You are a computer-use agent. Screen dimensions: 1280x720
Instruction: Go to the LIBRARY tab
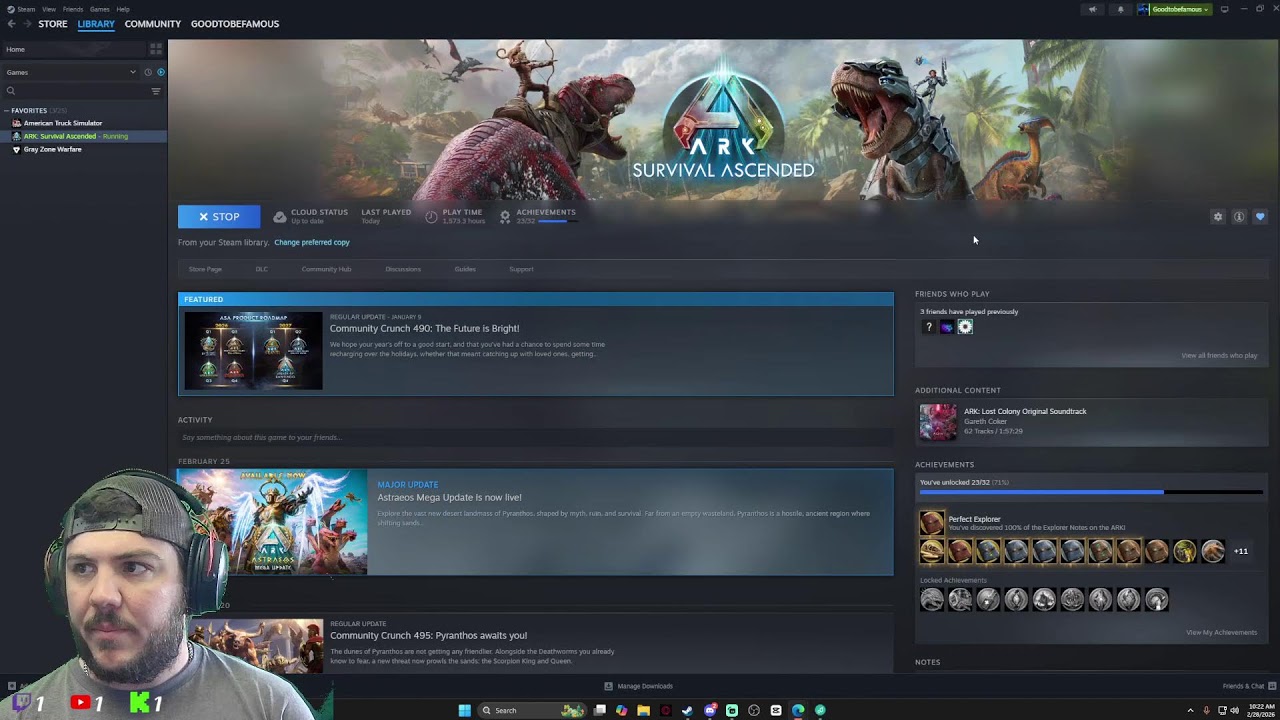tap(96, 24)
